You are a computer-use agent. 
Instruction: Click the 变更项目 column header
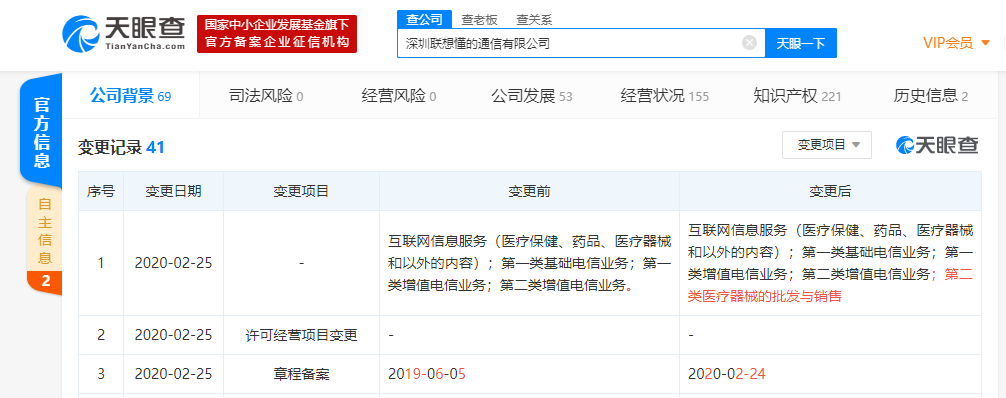302,191
